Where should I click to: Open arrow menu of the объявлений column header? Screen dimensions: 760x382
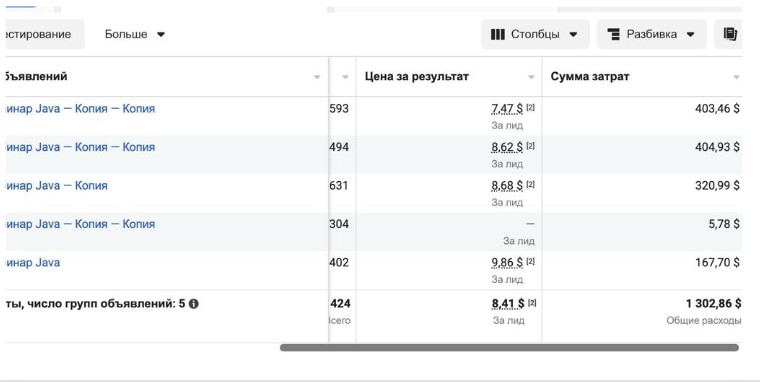coord(317,77)
